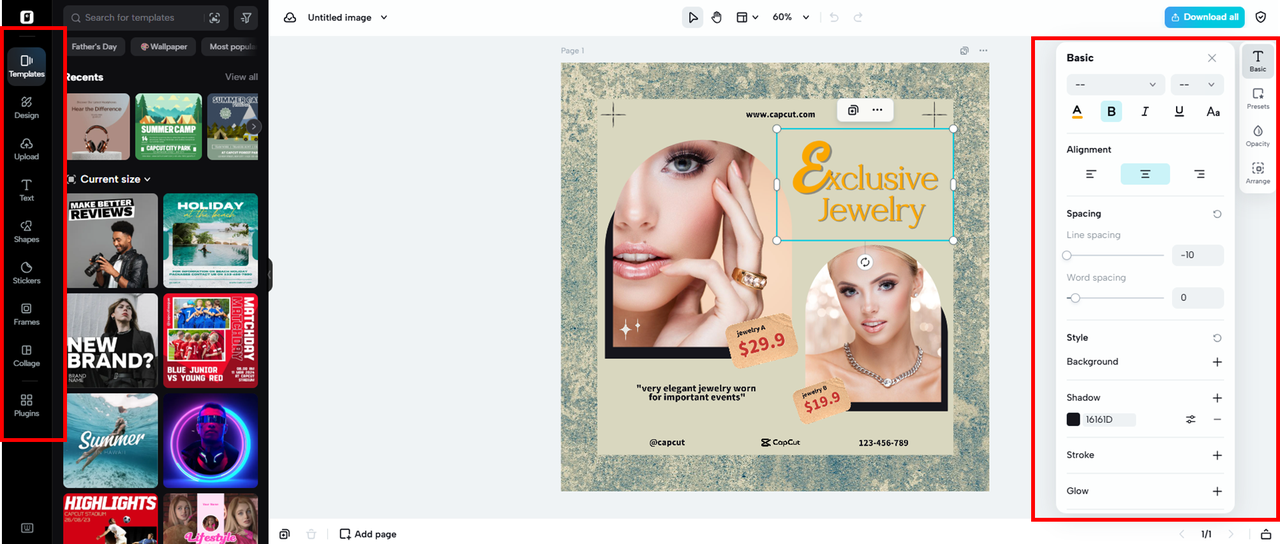
Task: Select the pointer select tool
Action: (692, 18)
